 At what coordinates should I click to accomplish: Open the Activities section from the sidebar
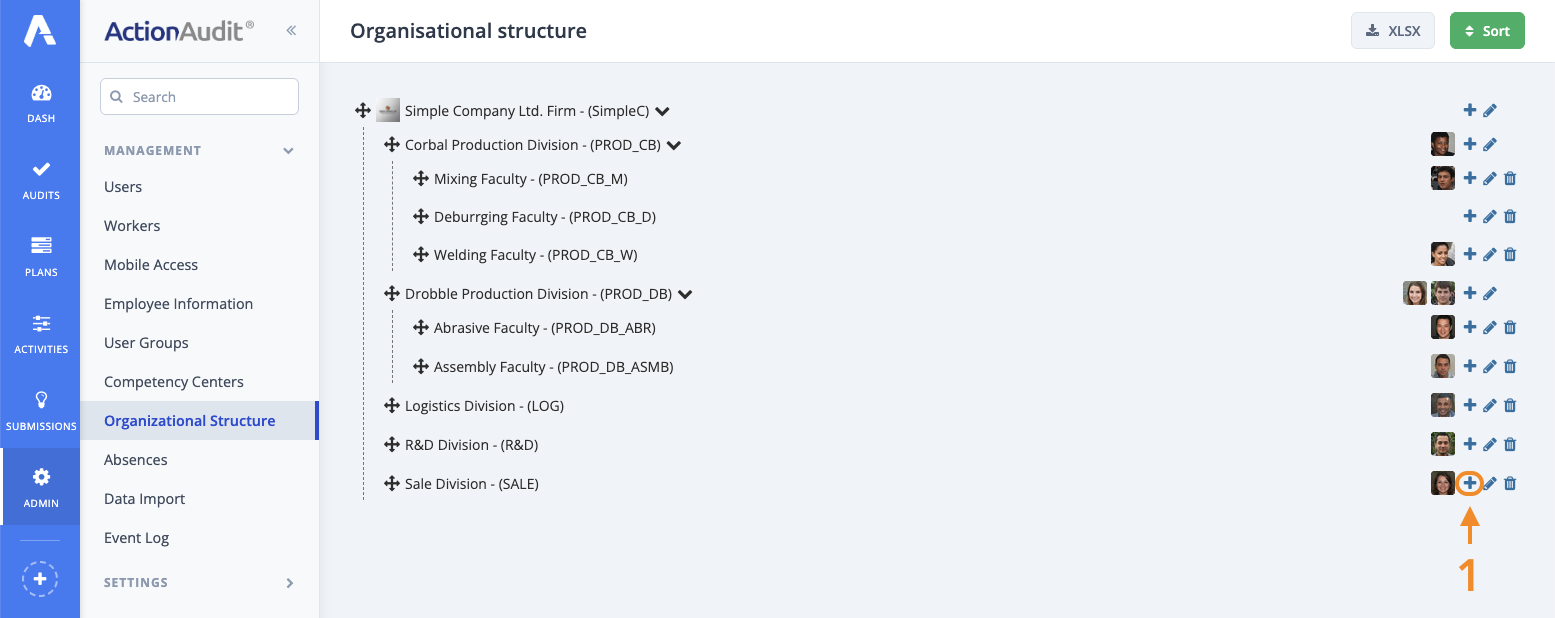[x=40, y=333]
